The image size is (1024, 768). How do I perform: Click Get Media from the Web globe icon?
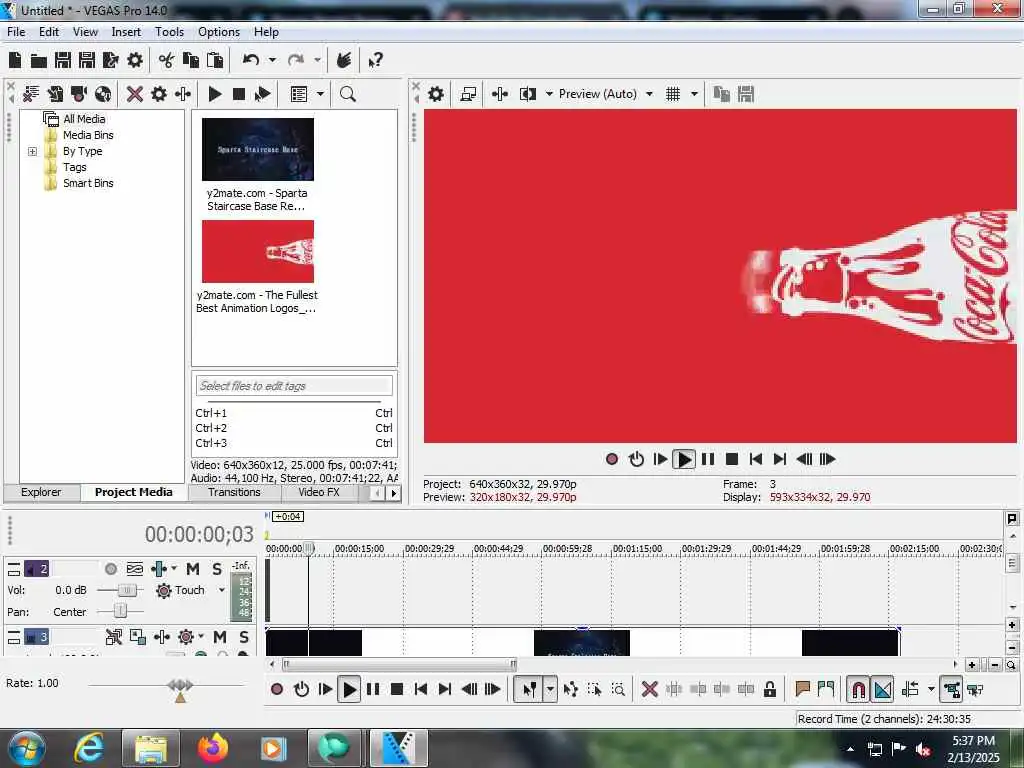point(103,94)
